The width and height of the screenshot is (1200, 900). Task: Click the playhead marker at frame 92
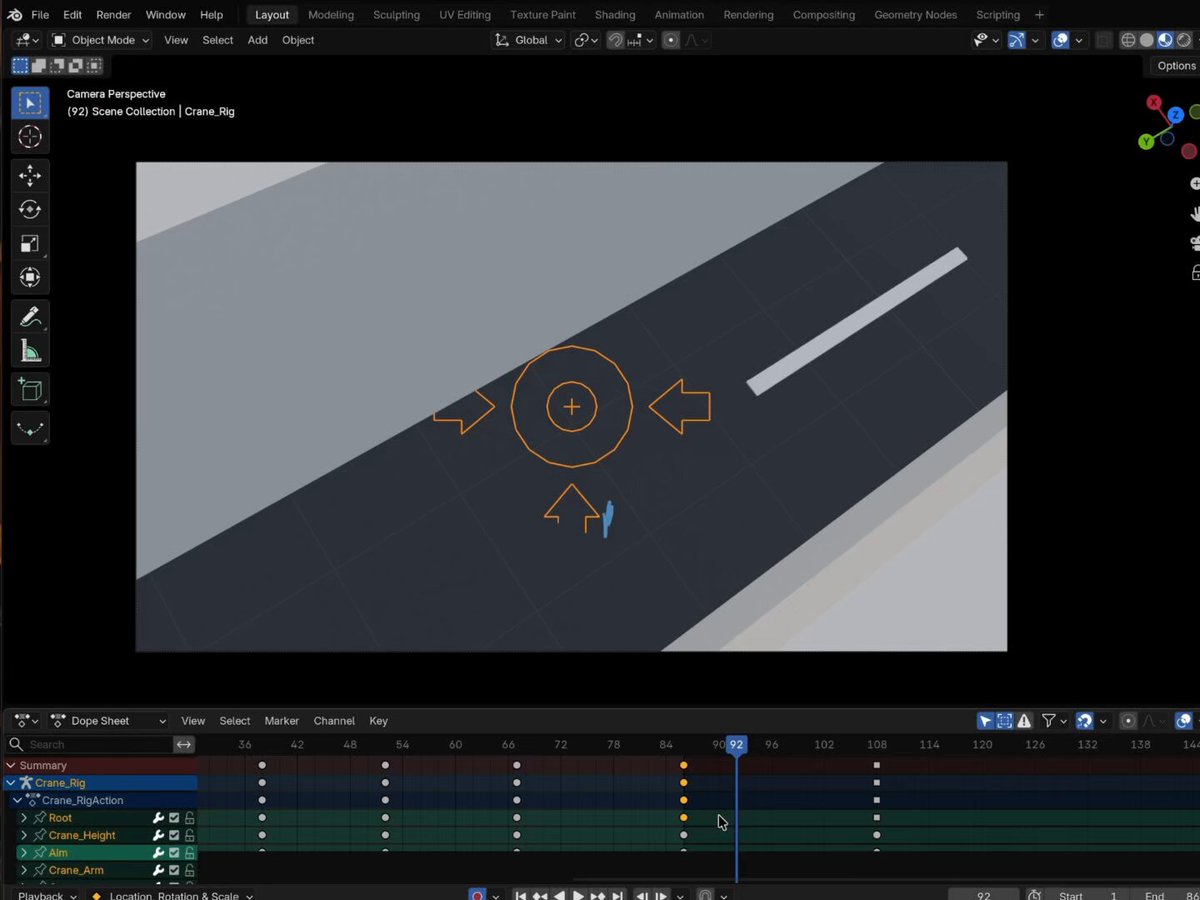[736, 745]
